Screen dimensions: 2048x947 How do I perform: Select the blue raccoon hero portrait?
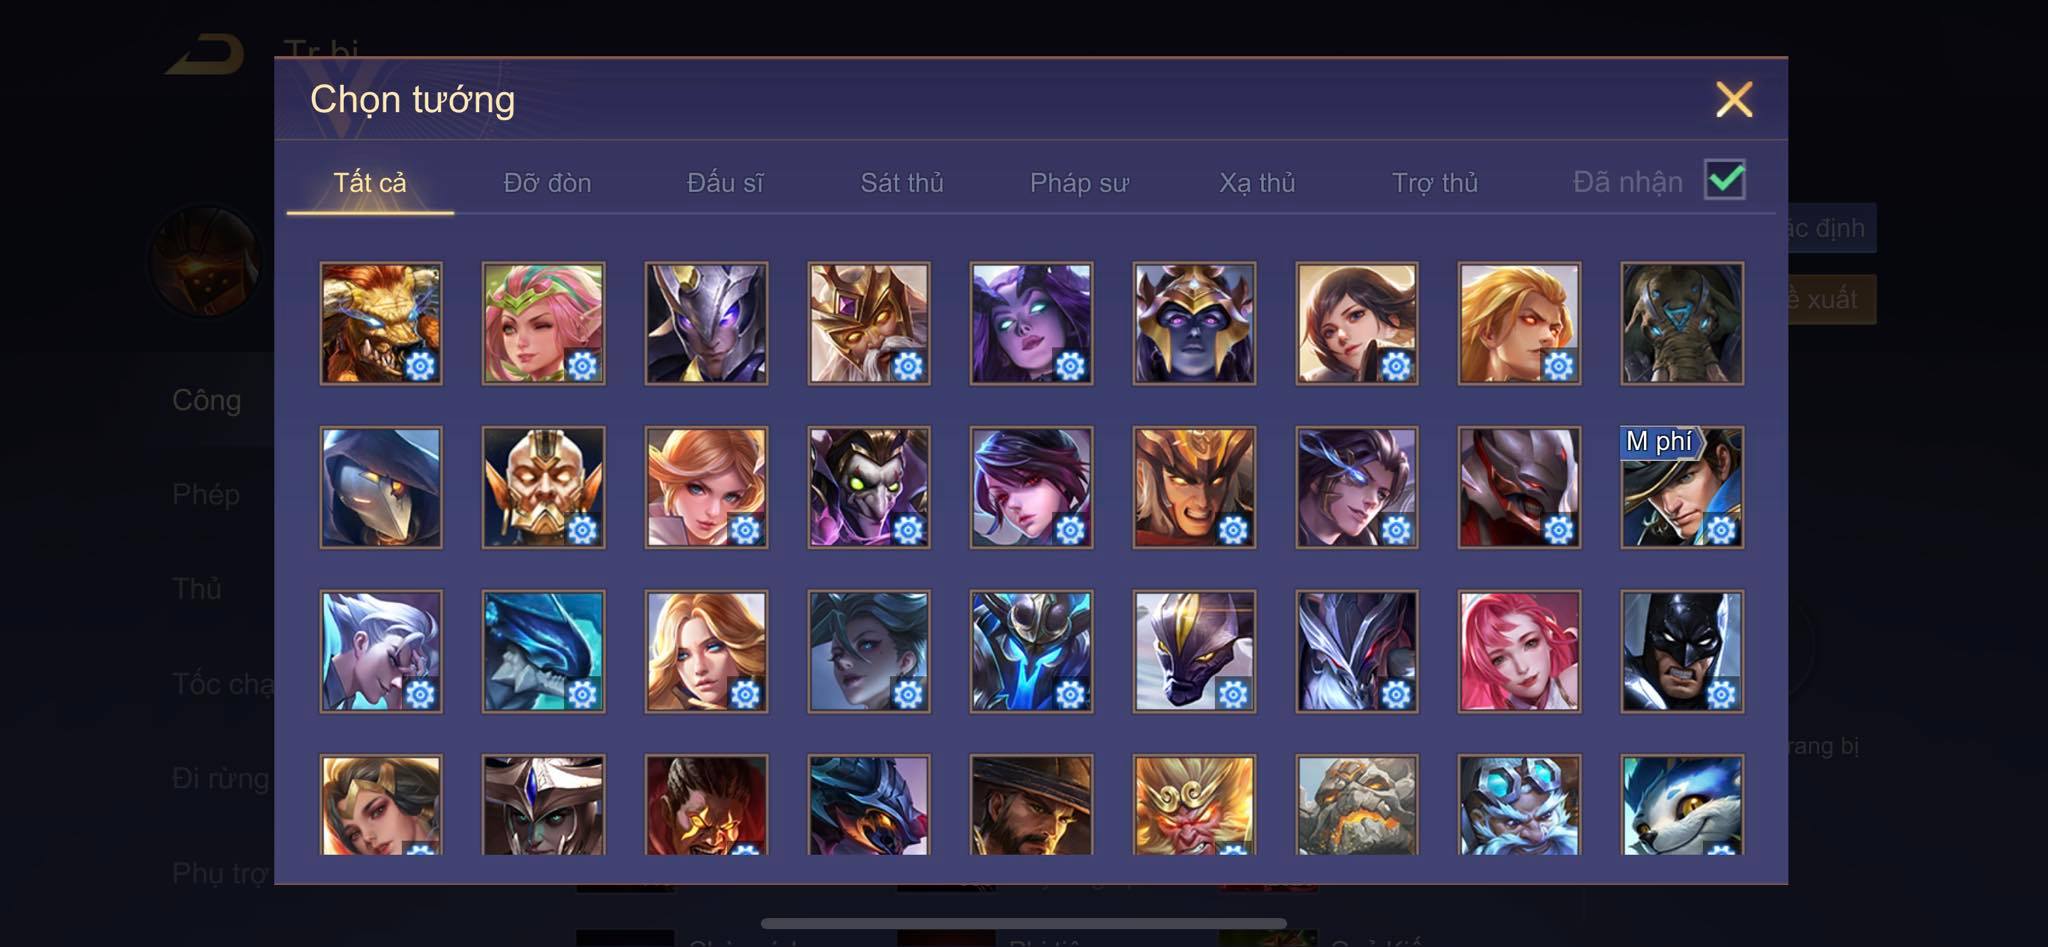pyautogui.click(x=1682, y=805)
